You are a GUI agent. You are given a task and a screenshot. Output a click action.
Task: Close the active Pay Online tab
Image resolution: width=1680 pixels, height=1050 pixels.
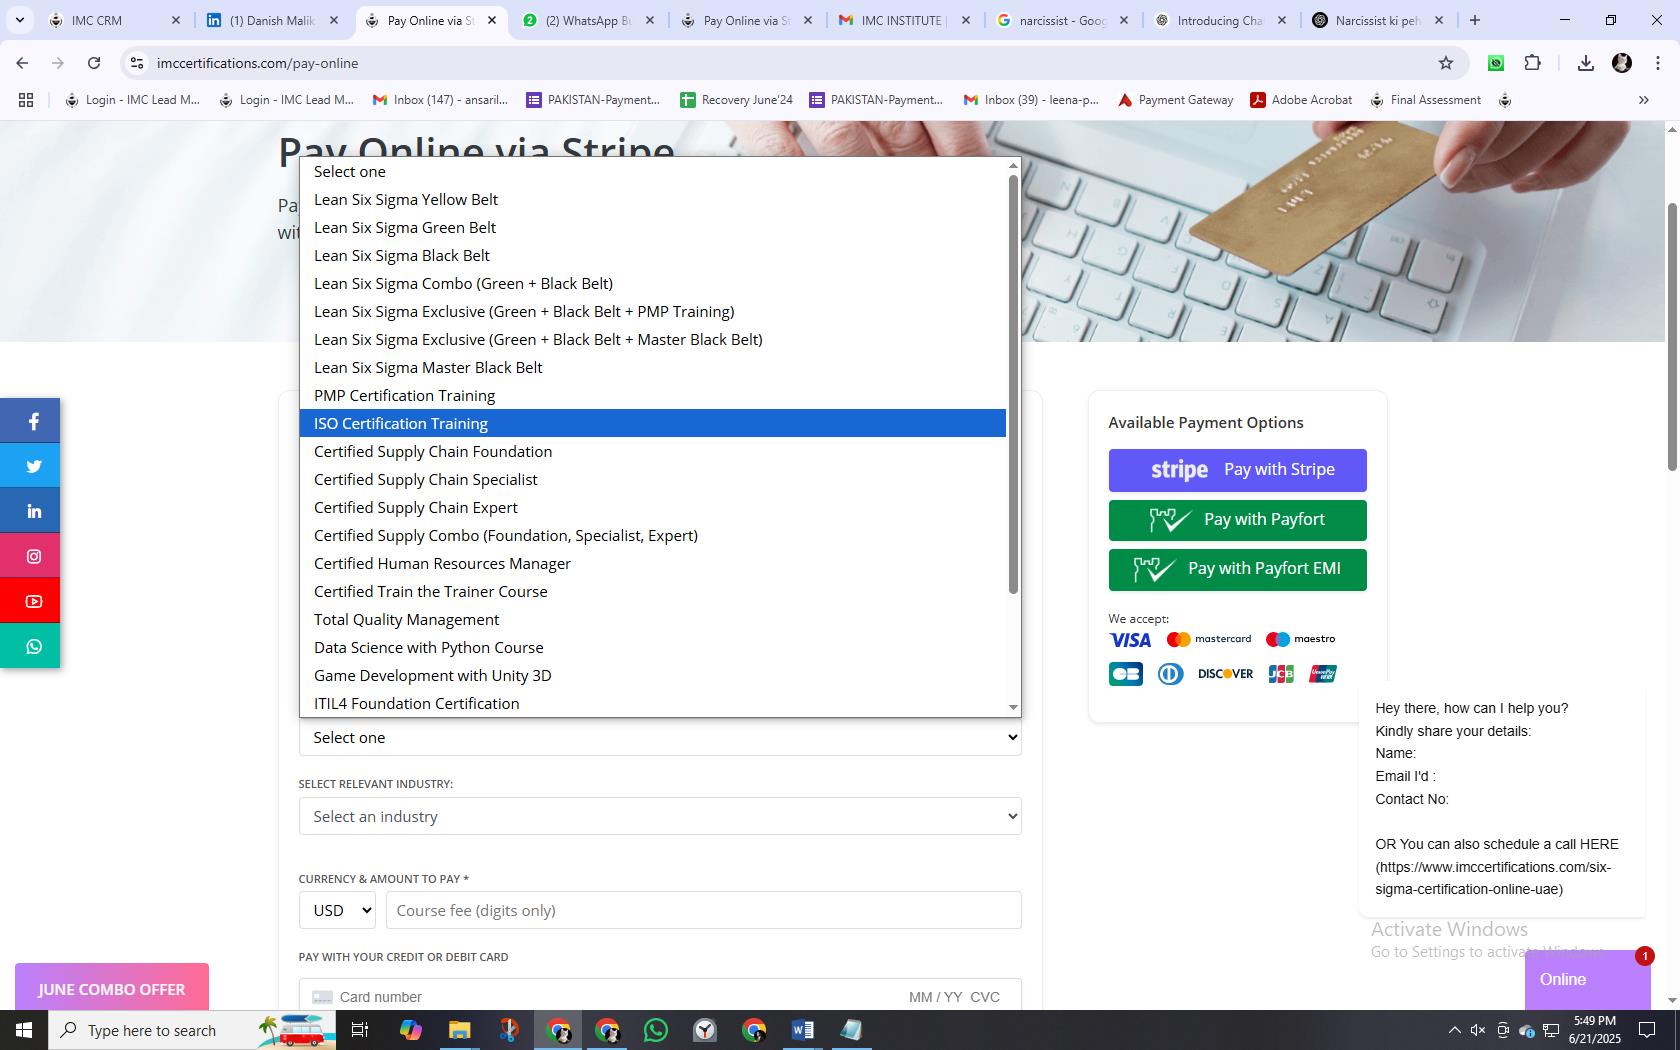pos(491,20)
